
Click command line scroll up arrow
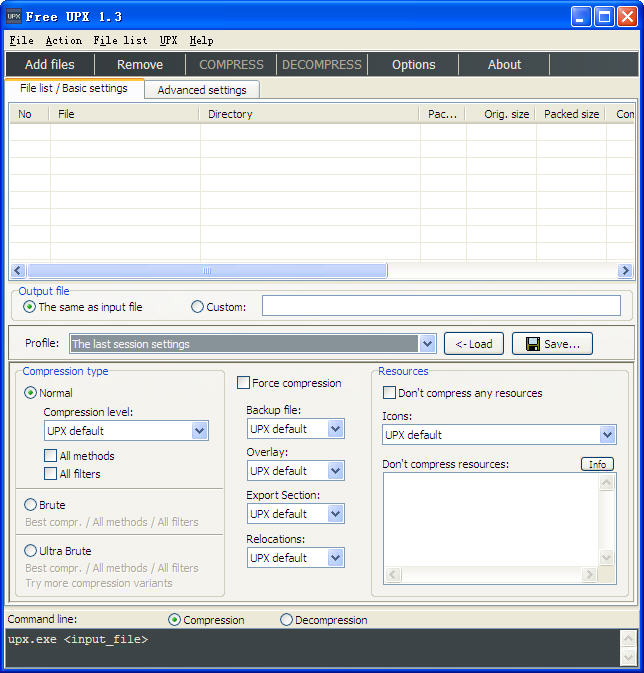point(628,639)
